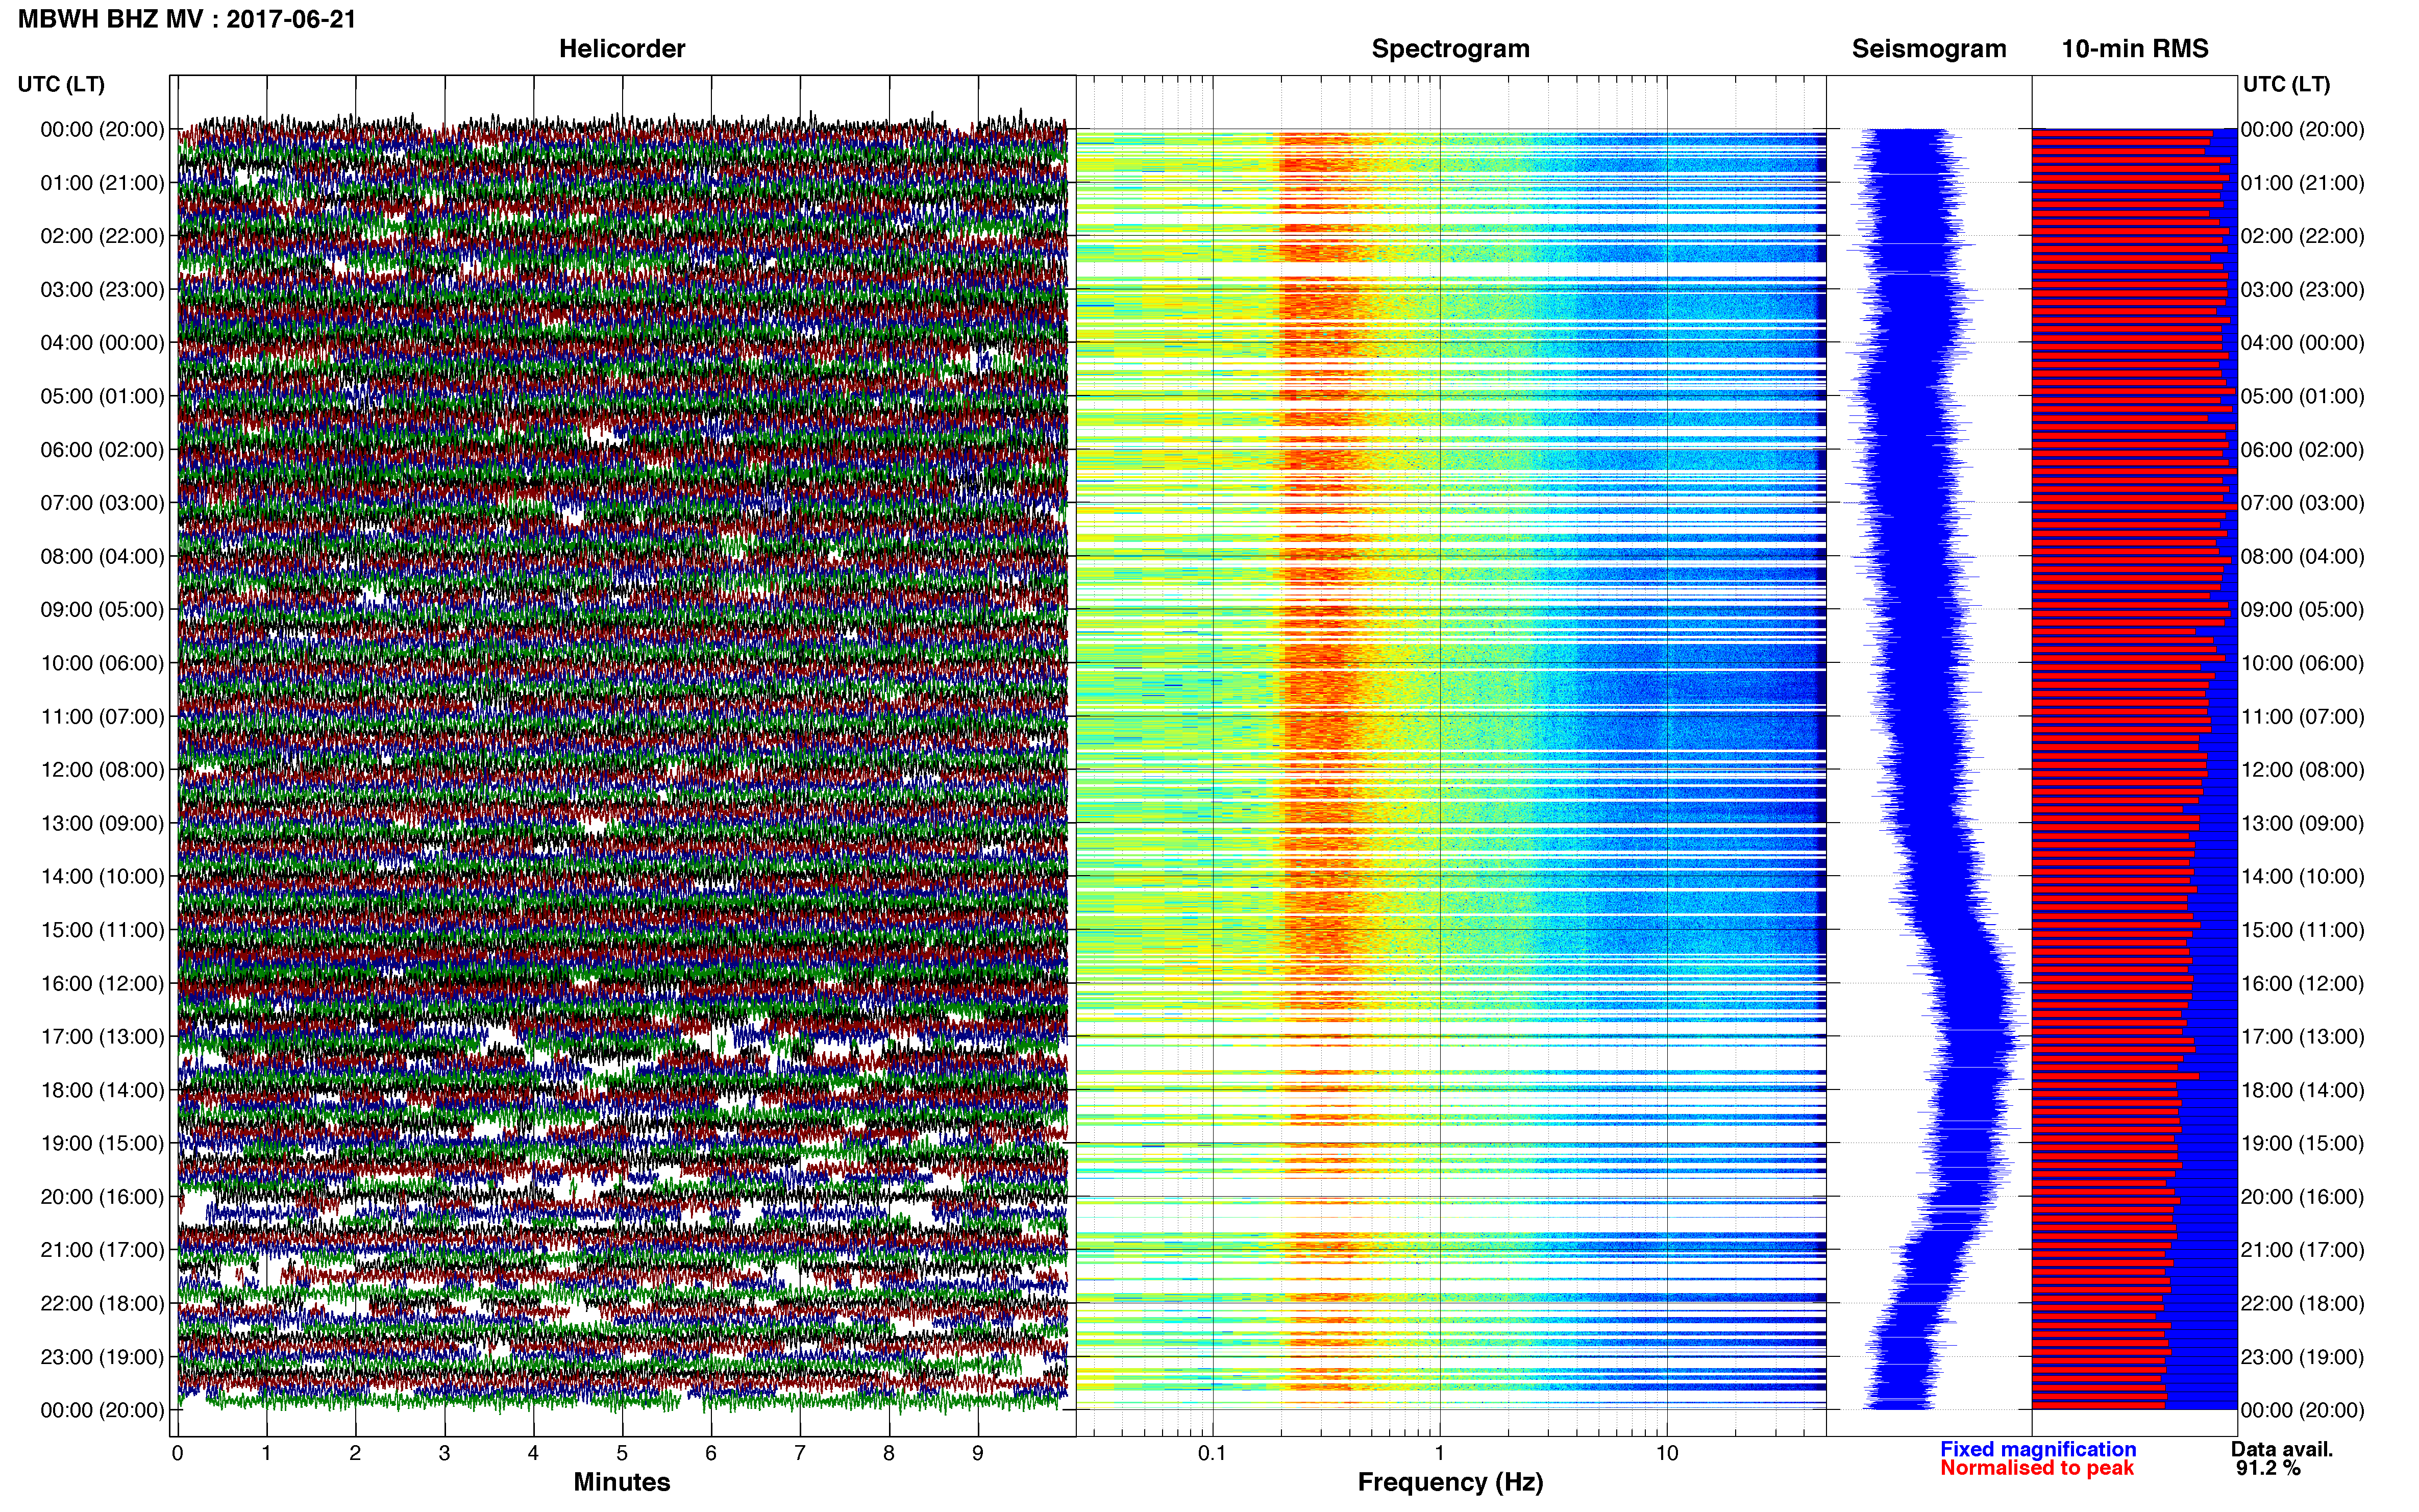Click minute tick label '9' on helicorder axis

pos(978,1453)
